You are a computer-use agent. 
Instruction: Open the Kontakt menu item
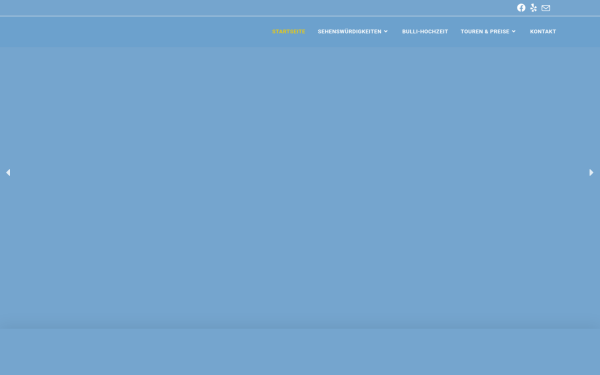(x=543, y=31)
